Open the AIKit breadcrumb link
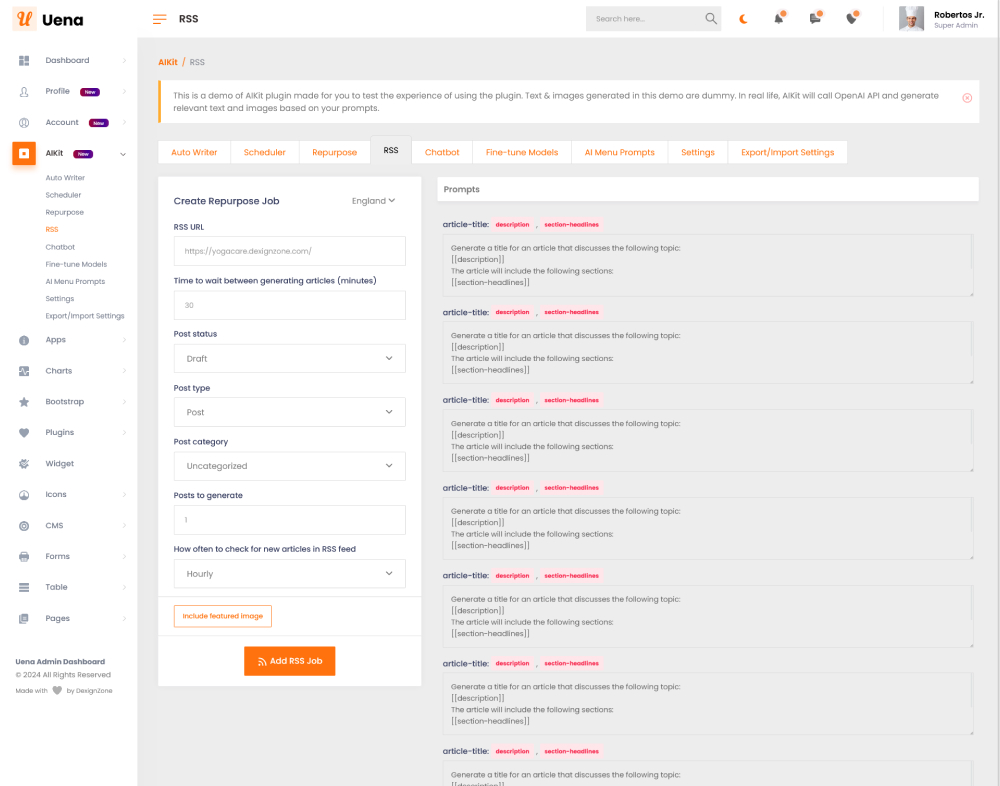The width and height of the screenshot is (1000, 786). pyautogui.click(x=167, y=62)
